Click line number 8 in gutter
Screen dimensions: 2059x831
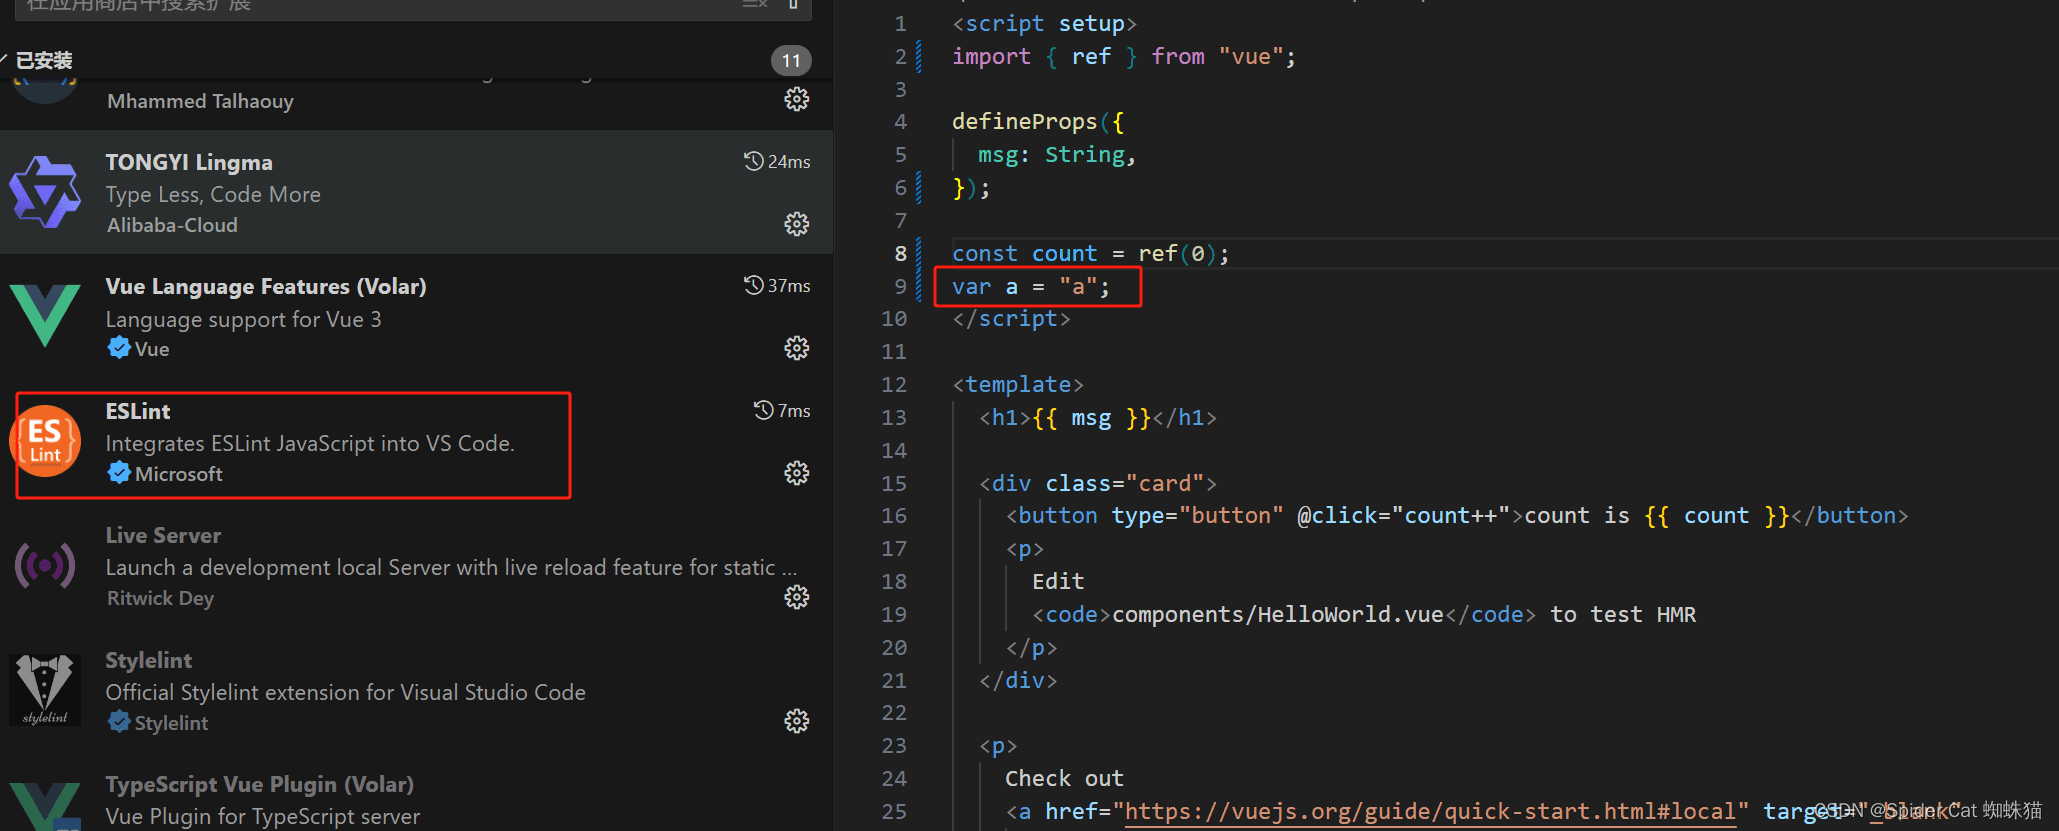tap(900, 253)
